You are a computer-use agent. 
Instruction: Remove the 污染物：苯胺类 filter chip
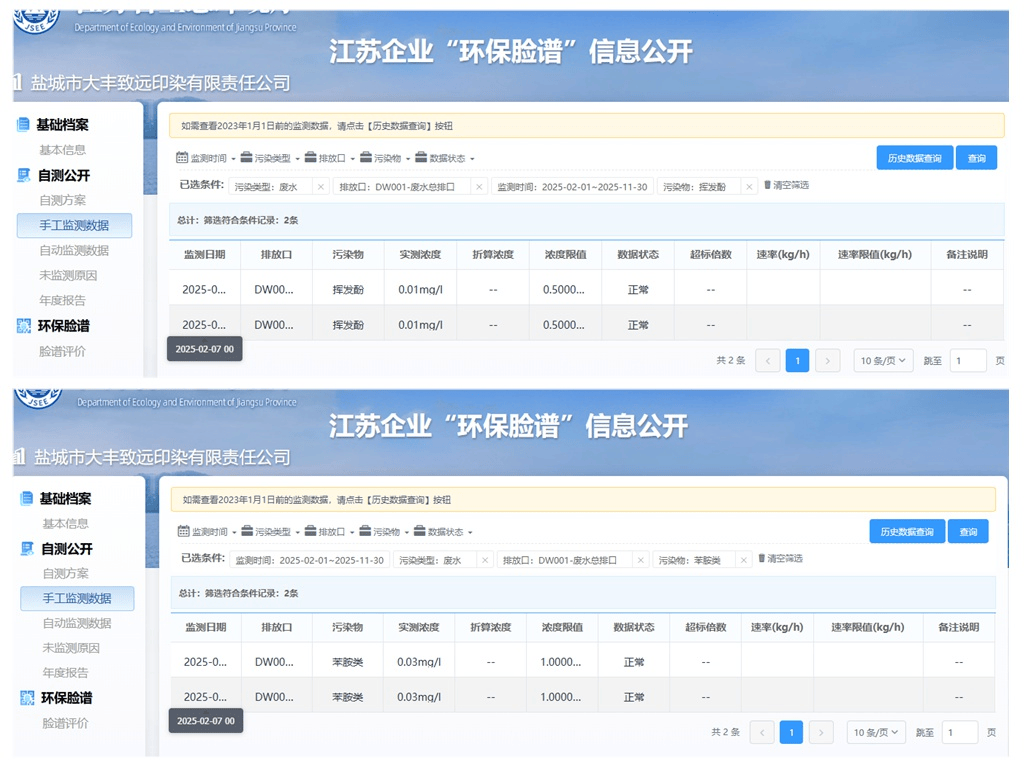point(743,561)
